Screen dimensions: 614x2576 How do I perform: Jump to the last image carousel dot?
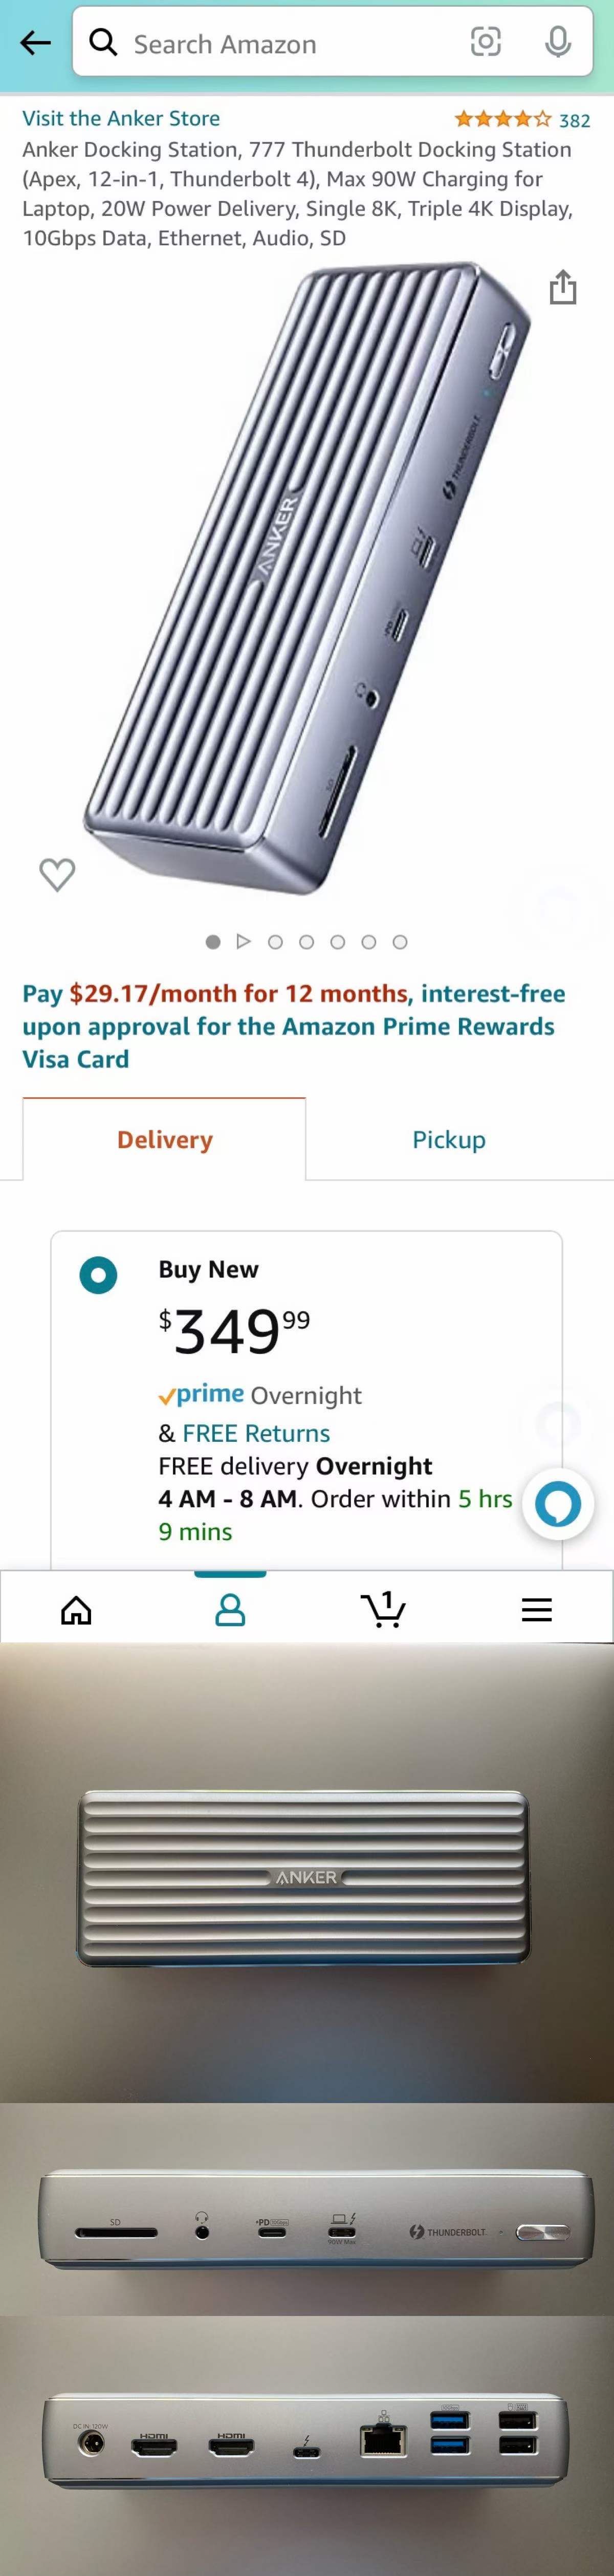[400, 942]
